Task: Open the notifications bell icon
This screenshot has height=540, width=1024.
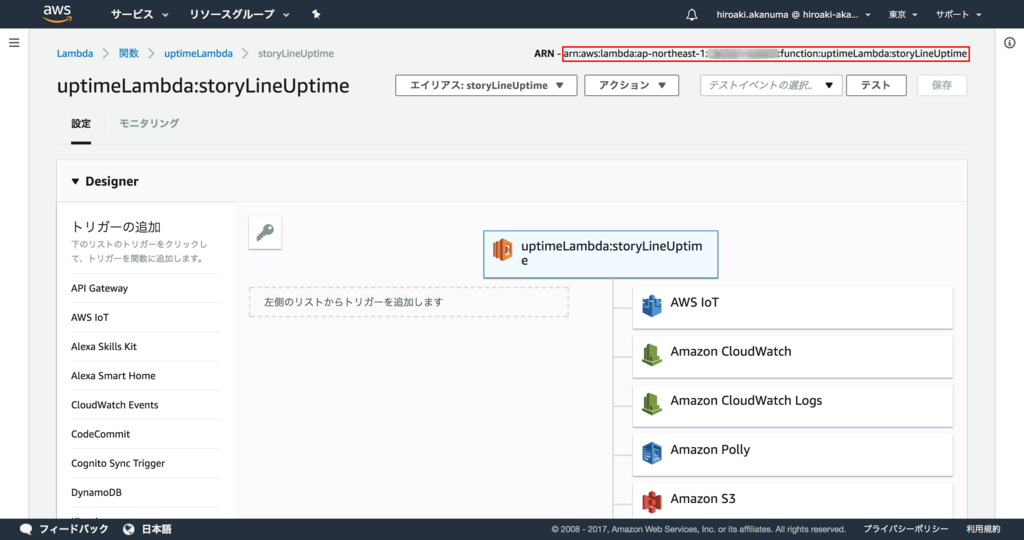Action: coord(692,14)
